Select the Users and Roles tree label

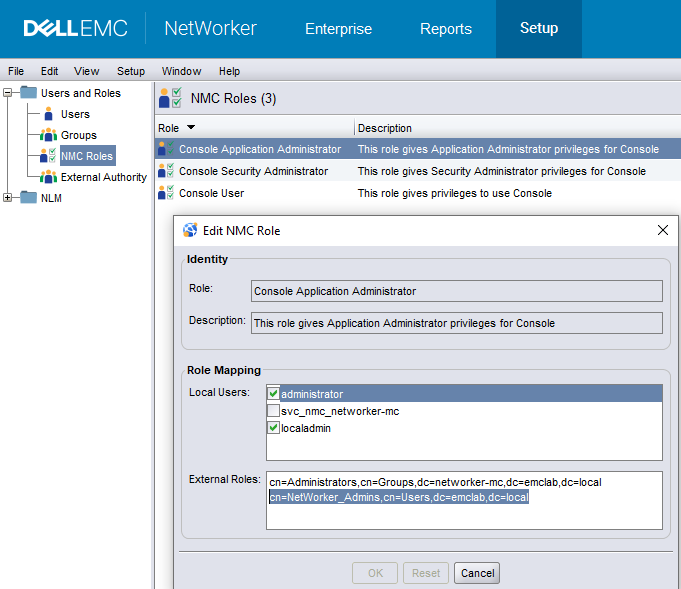click(x=81, y=93)
